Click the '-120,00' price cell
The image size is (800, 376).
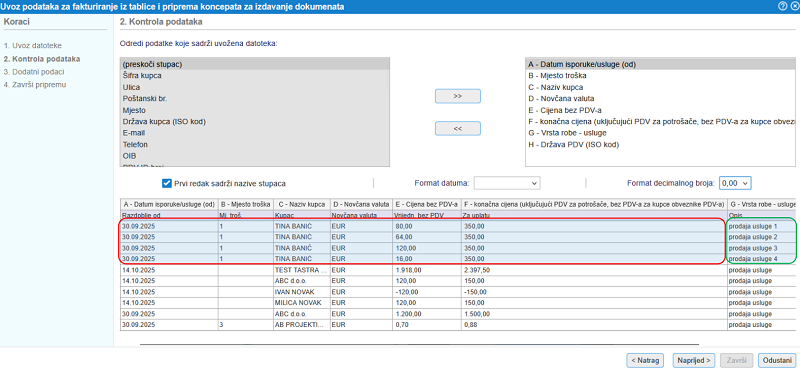[x=427, y=291]
